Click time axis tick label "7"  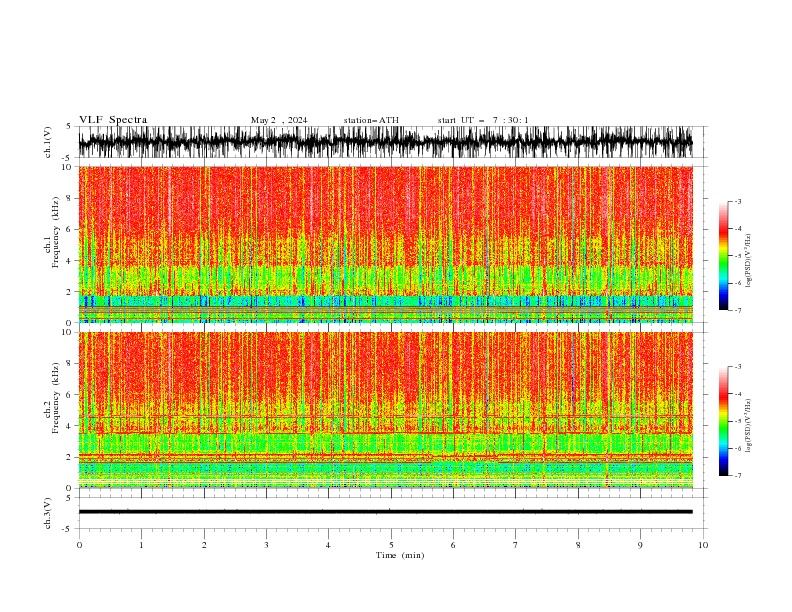(516, 545)
